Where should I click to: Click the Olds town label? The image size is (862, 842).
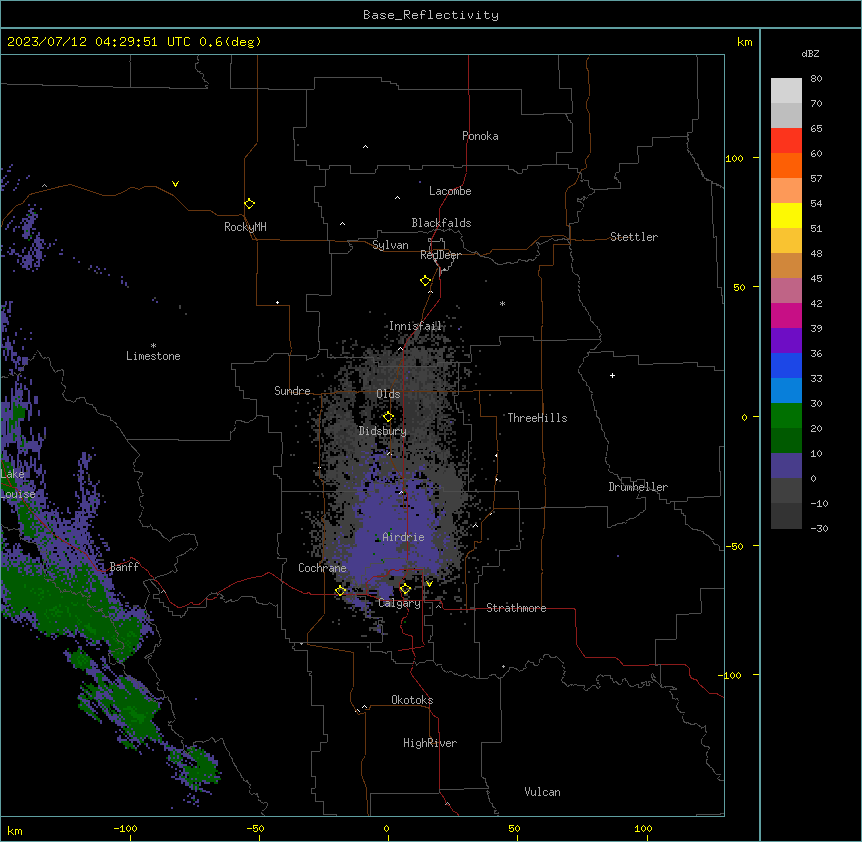click(x=388, y=394)
